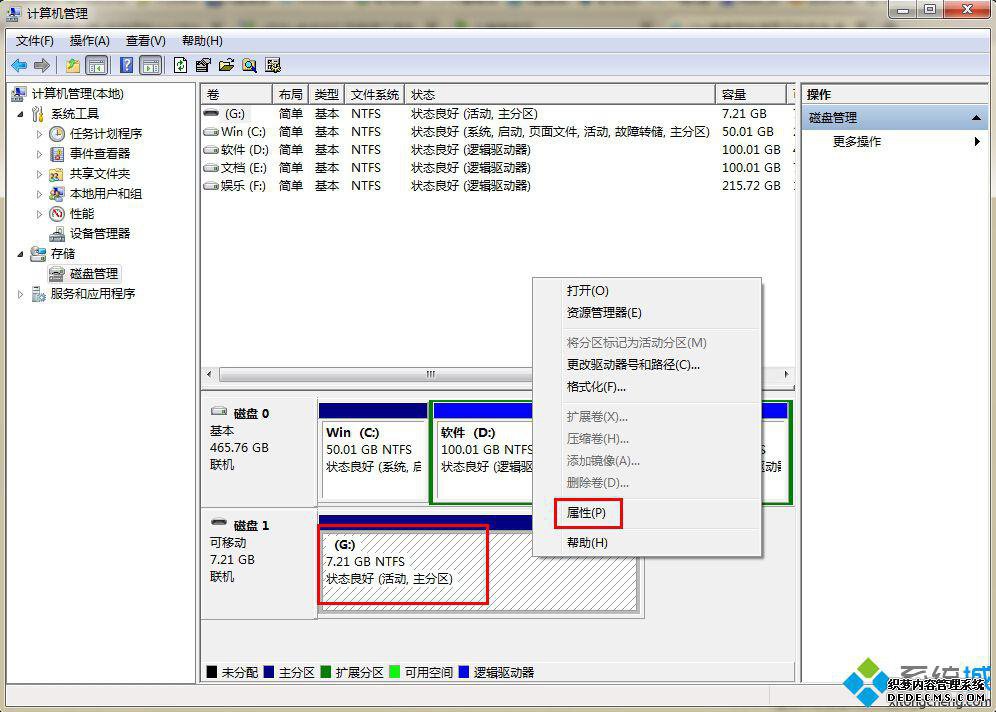The image size is (996, 712).
Task: Sort by the 布局 column header
Action: click(x=290, y=95)
